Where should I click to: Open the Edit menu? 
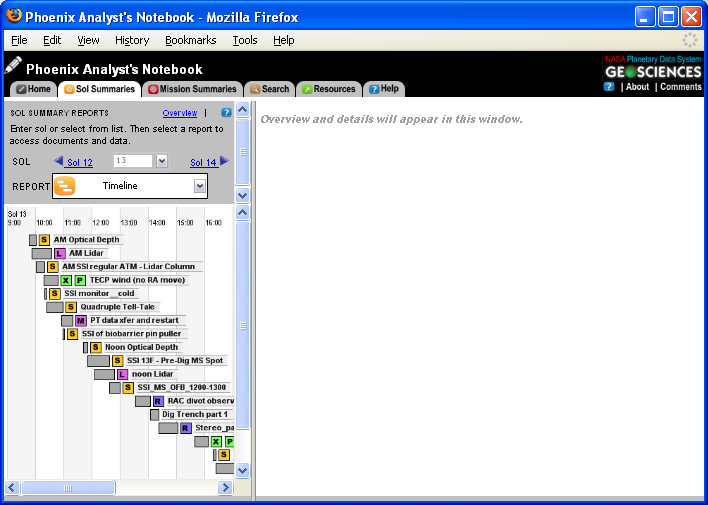(52, 40)
